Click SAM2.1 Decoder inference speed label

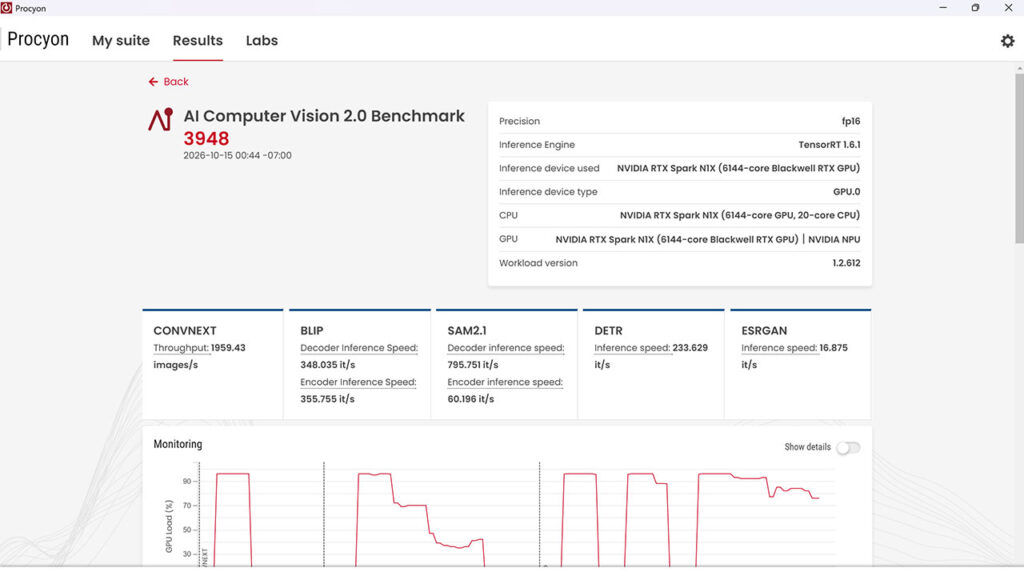tap(506, 348)
